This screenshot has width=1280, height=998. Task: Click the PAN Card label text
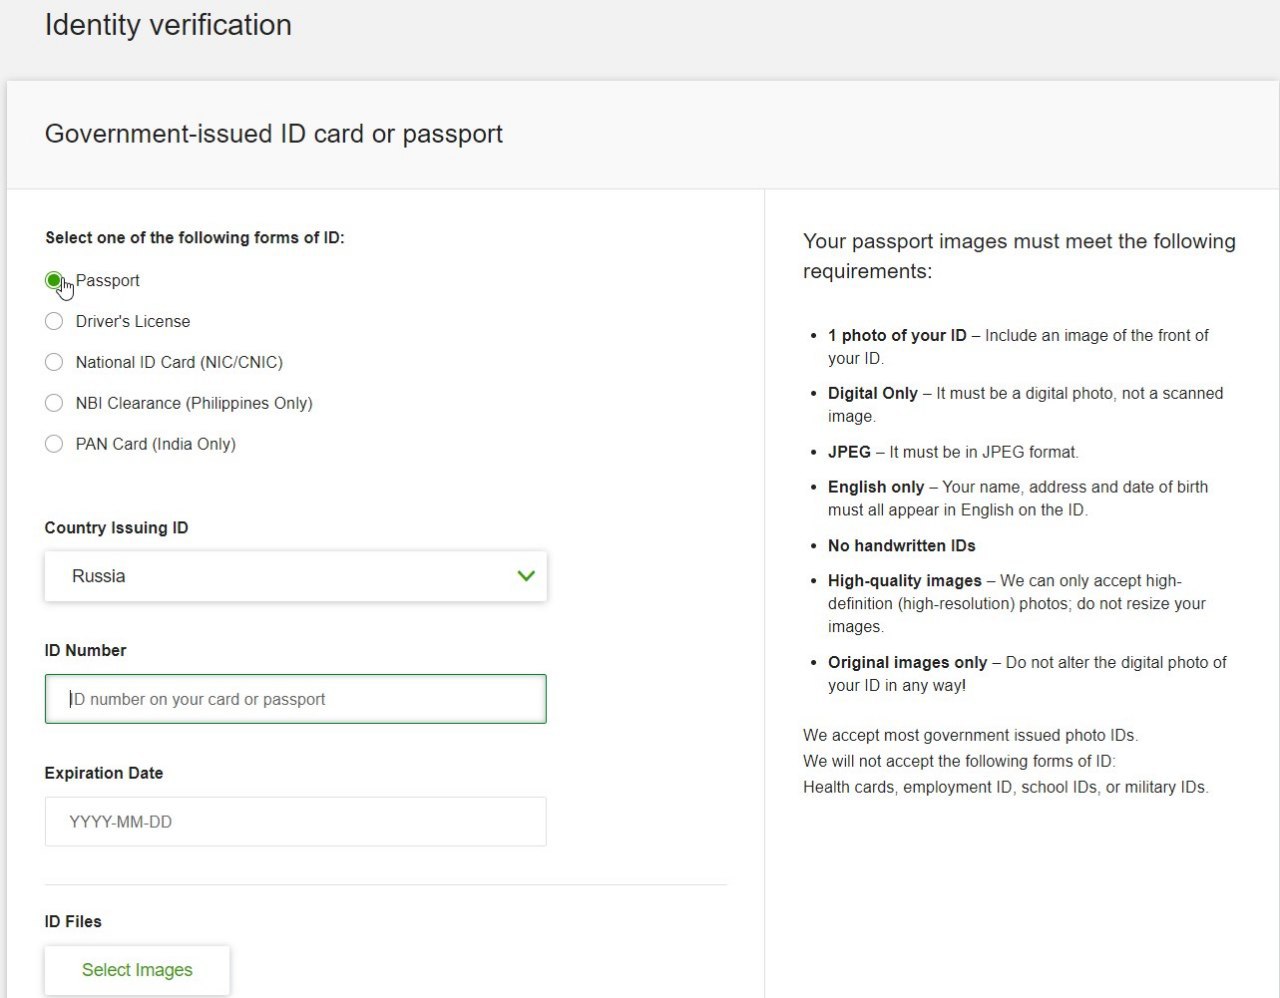tap(156, 444)
